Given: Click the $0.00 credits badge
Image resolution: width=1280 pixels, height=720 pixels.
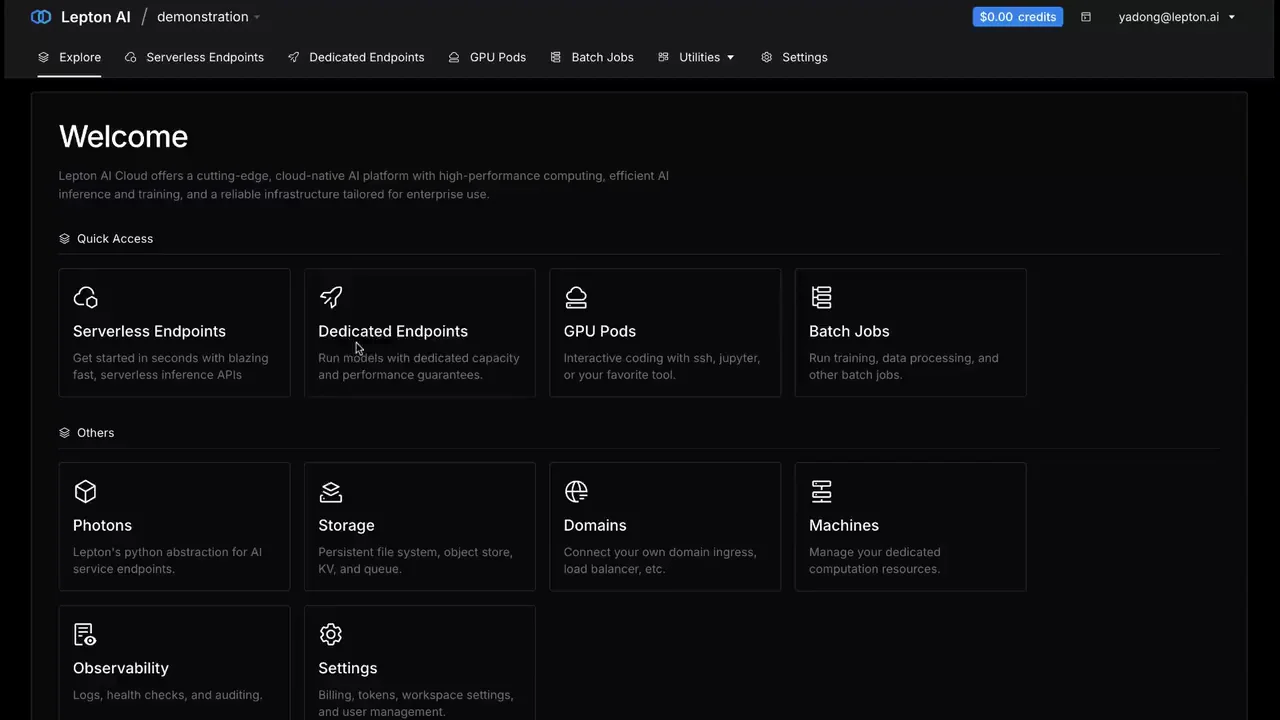Looking at the screenshot, I should coord(1017,17).
